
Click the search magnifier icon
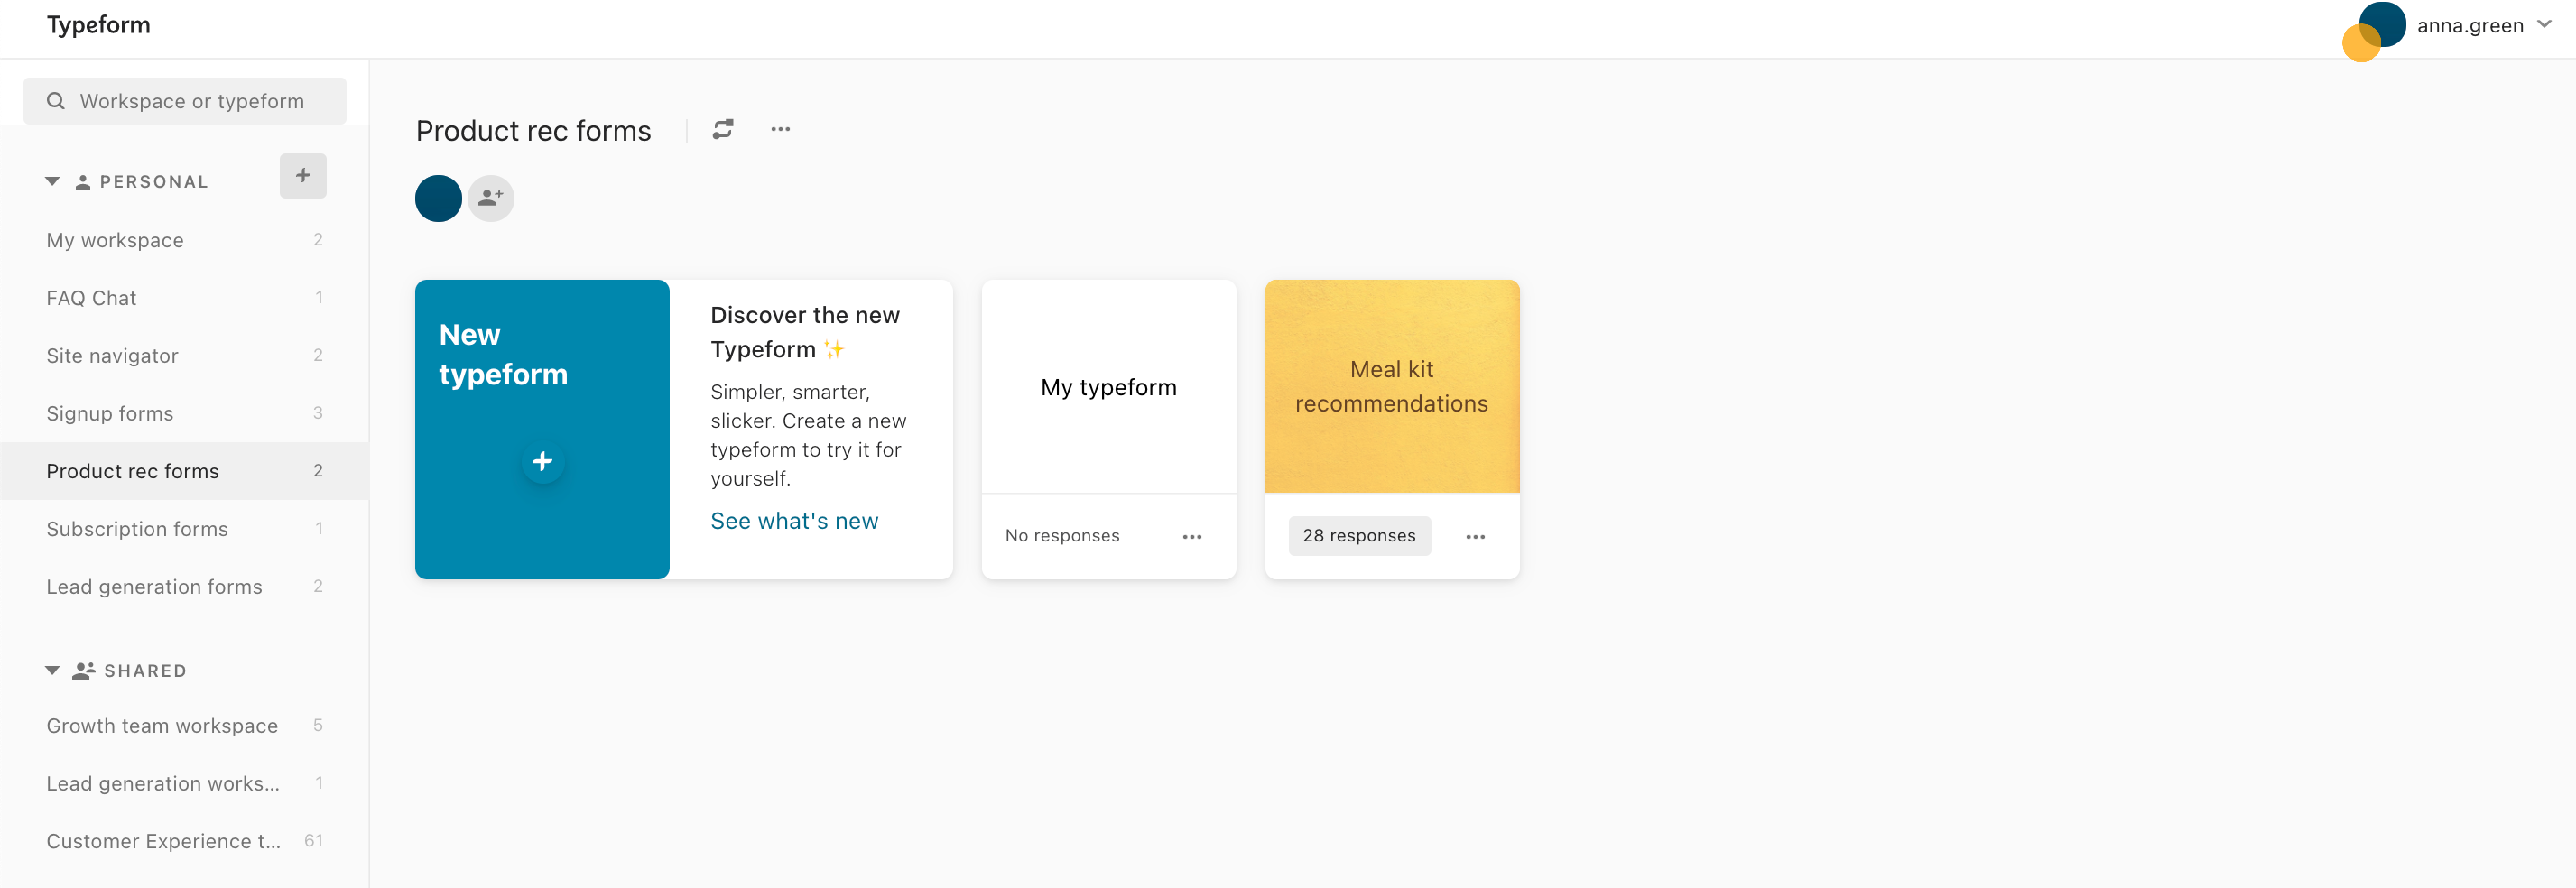point(56,101)
